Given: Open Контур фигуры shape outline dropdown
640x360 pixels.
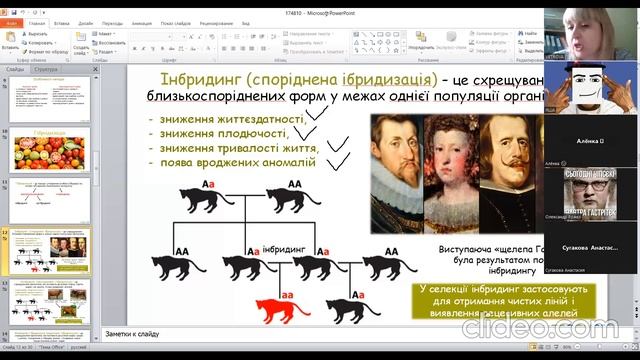Looking at the screenshot, I should [x=488, y=42].
